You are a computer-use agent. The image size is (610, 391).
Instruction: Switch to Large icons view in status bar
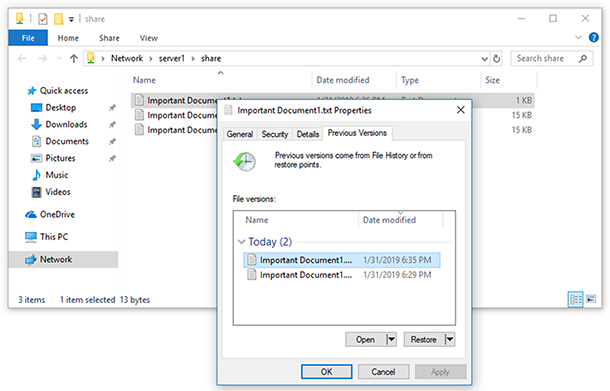tap(591, 299)
